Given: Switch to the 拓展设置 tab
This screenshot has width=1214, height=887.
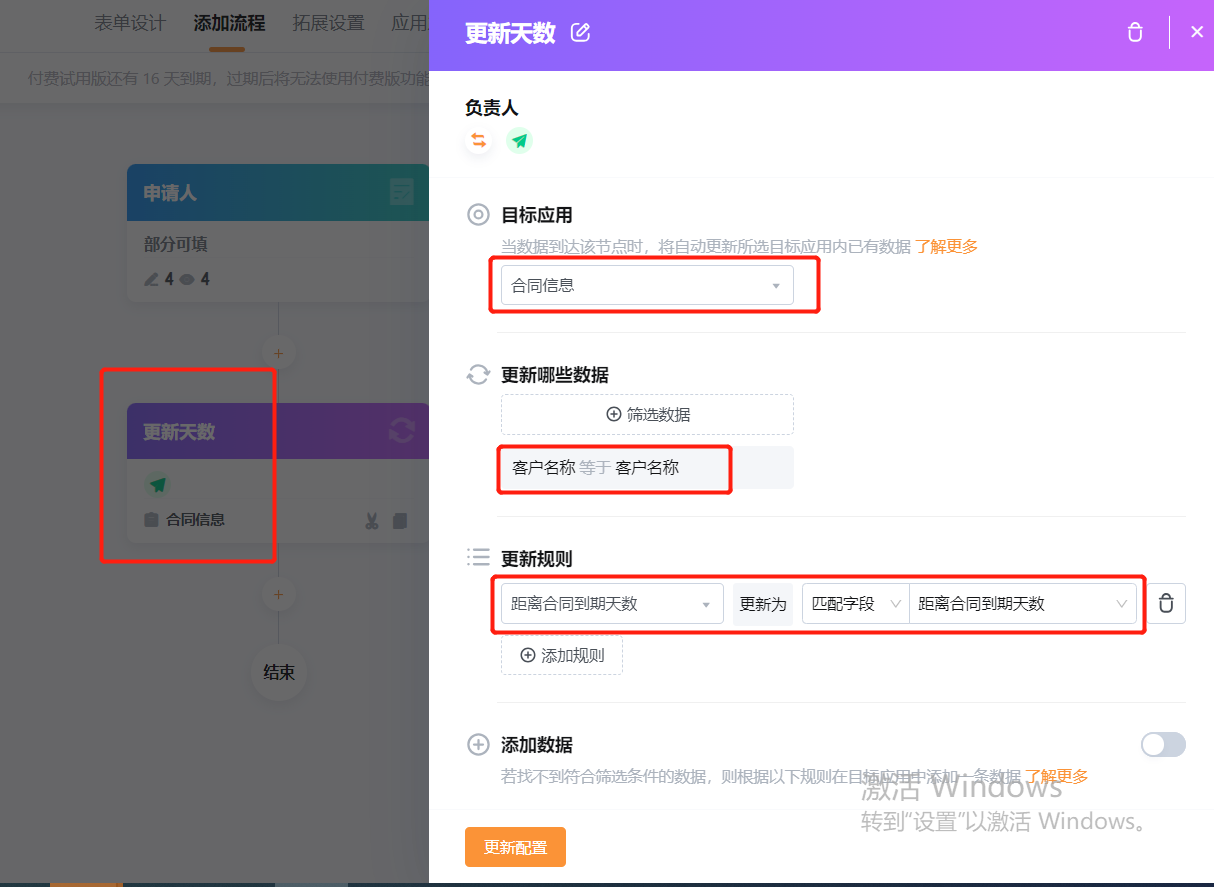Looking at the screenshot, I should point(328,23).
